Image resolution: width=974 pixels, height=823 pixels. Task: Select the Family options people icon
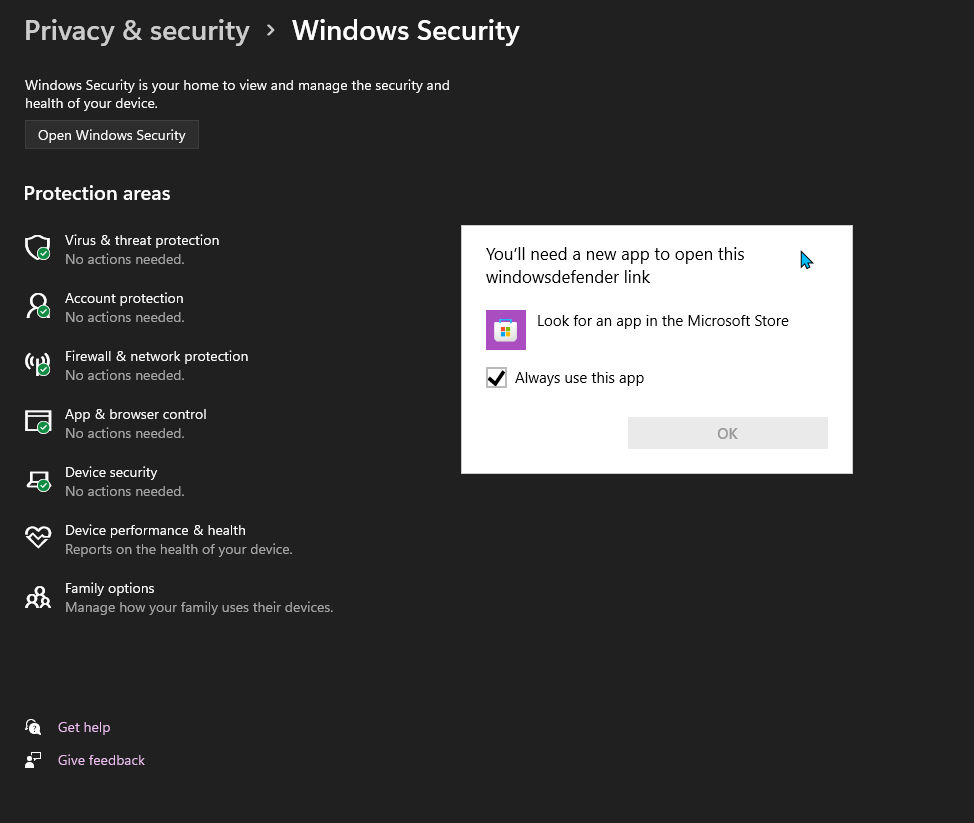point(37,596)
